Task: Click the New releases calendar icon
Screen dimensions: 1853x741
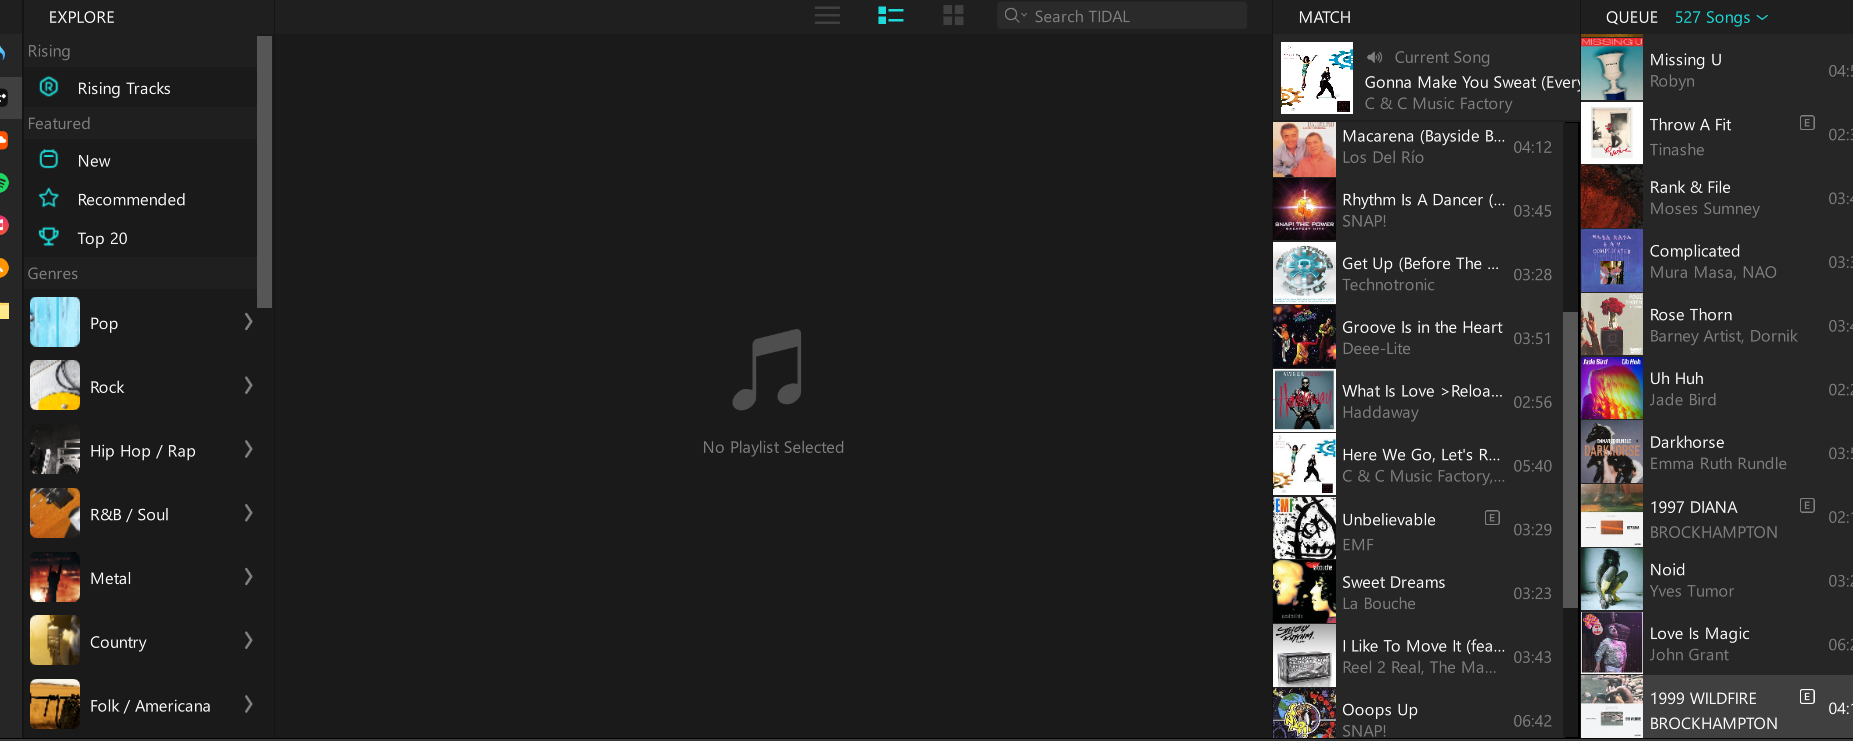Action: [x=48, y=160]
